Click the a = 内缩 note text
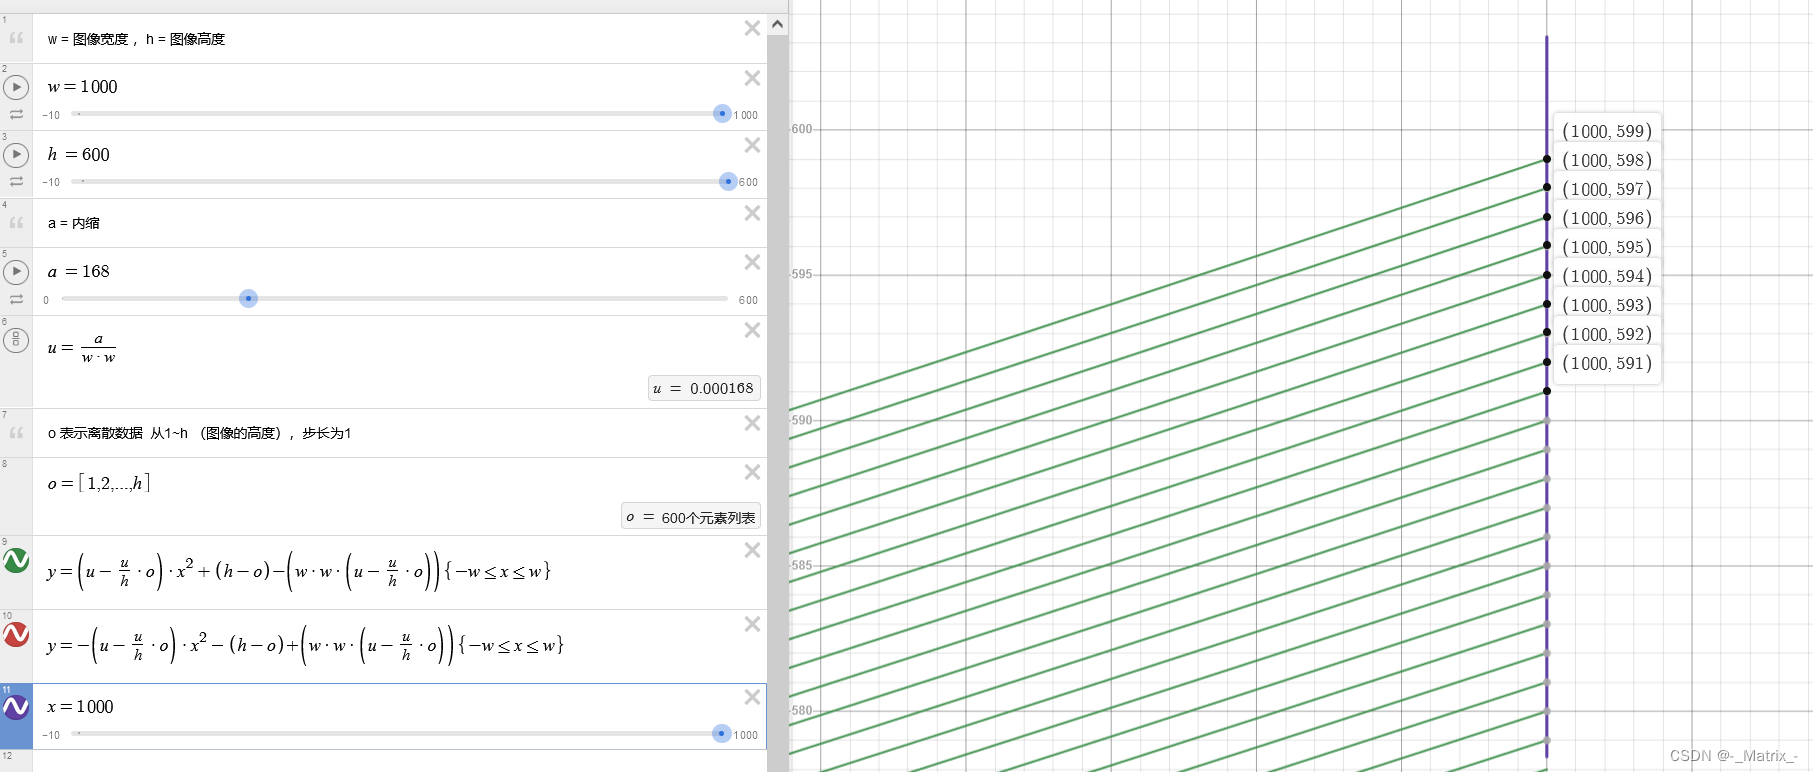Screen dimensions: 1813x772 tap(74, 223)
